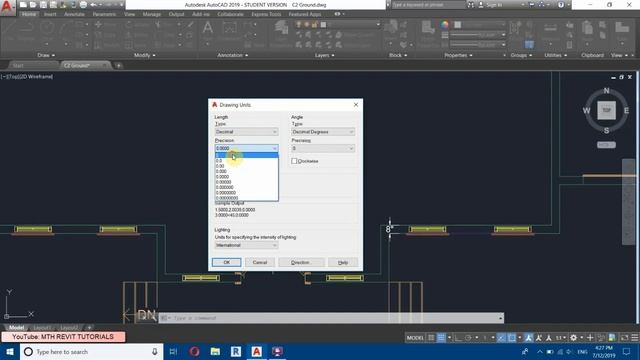Toggle Polar tracking in status bar

468,338
